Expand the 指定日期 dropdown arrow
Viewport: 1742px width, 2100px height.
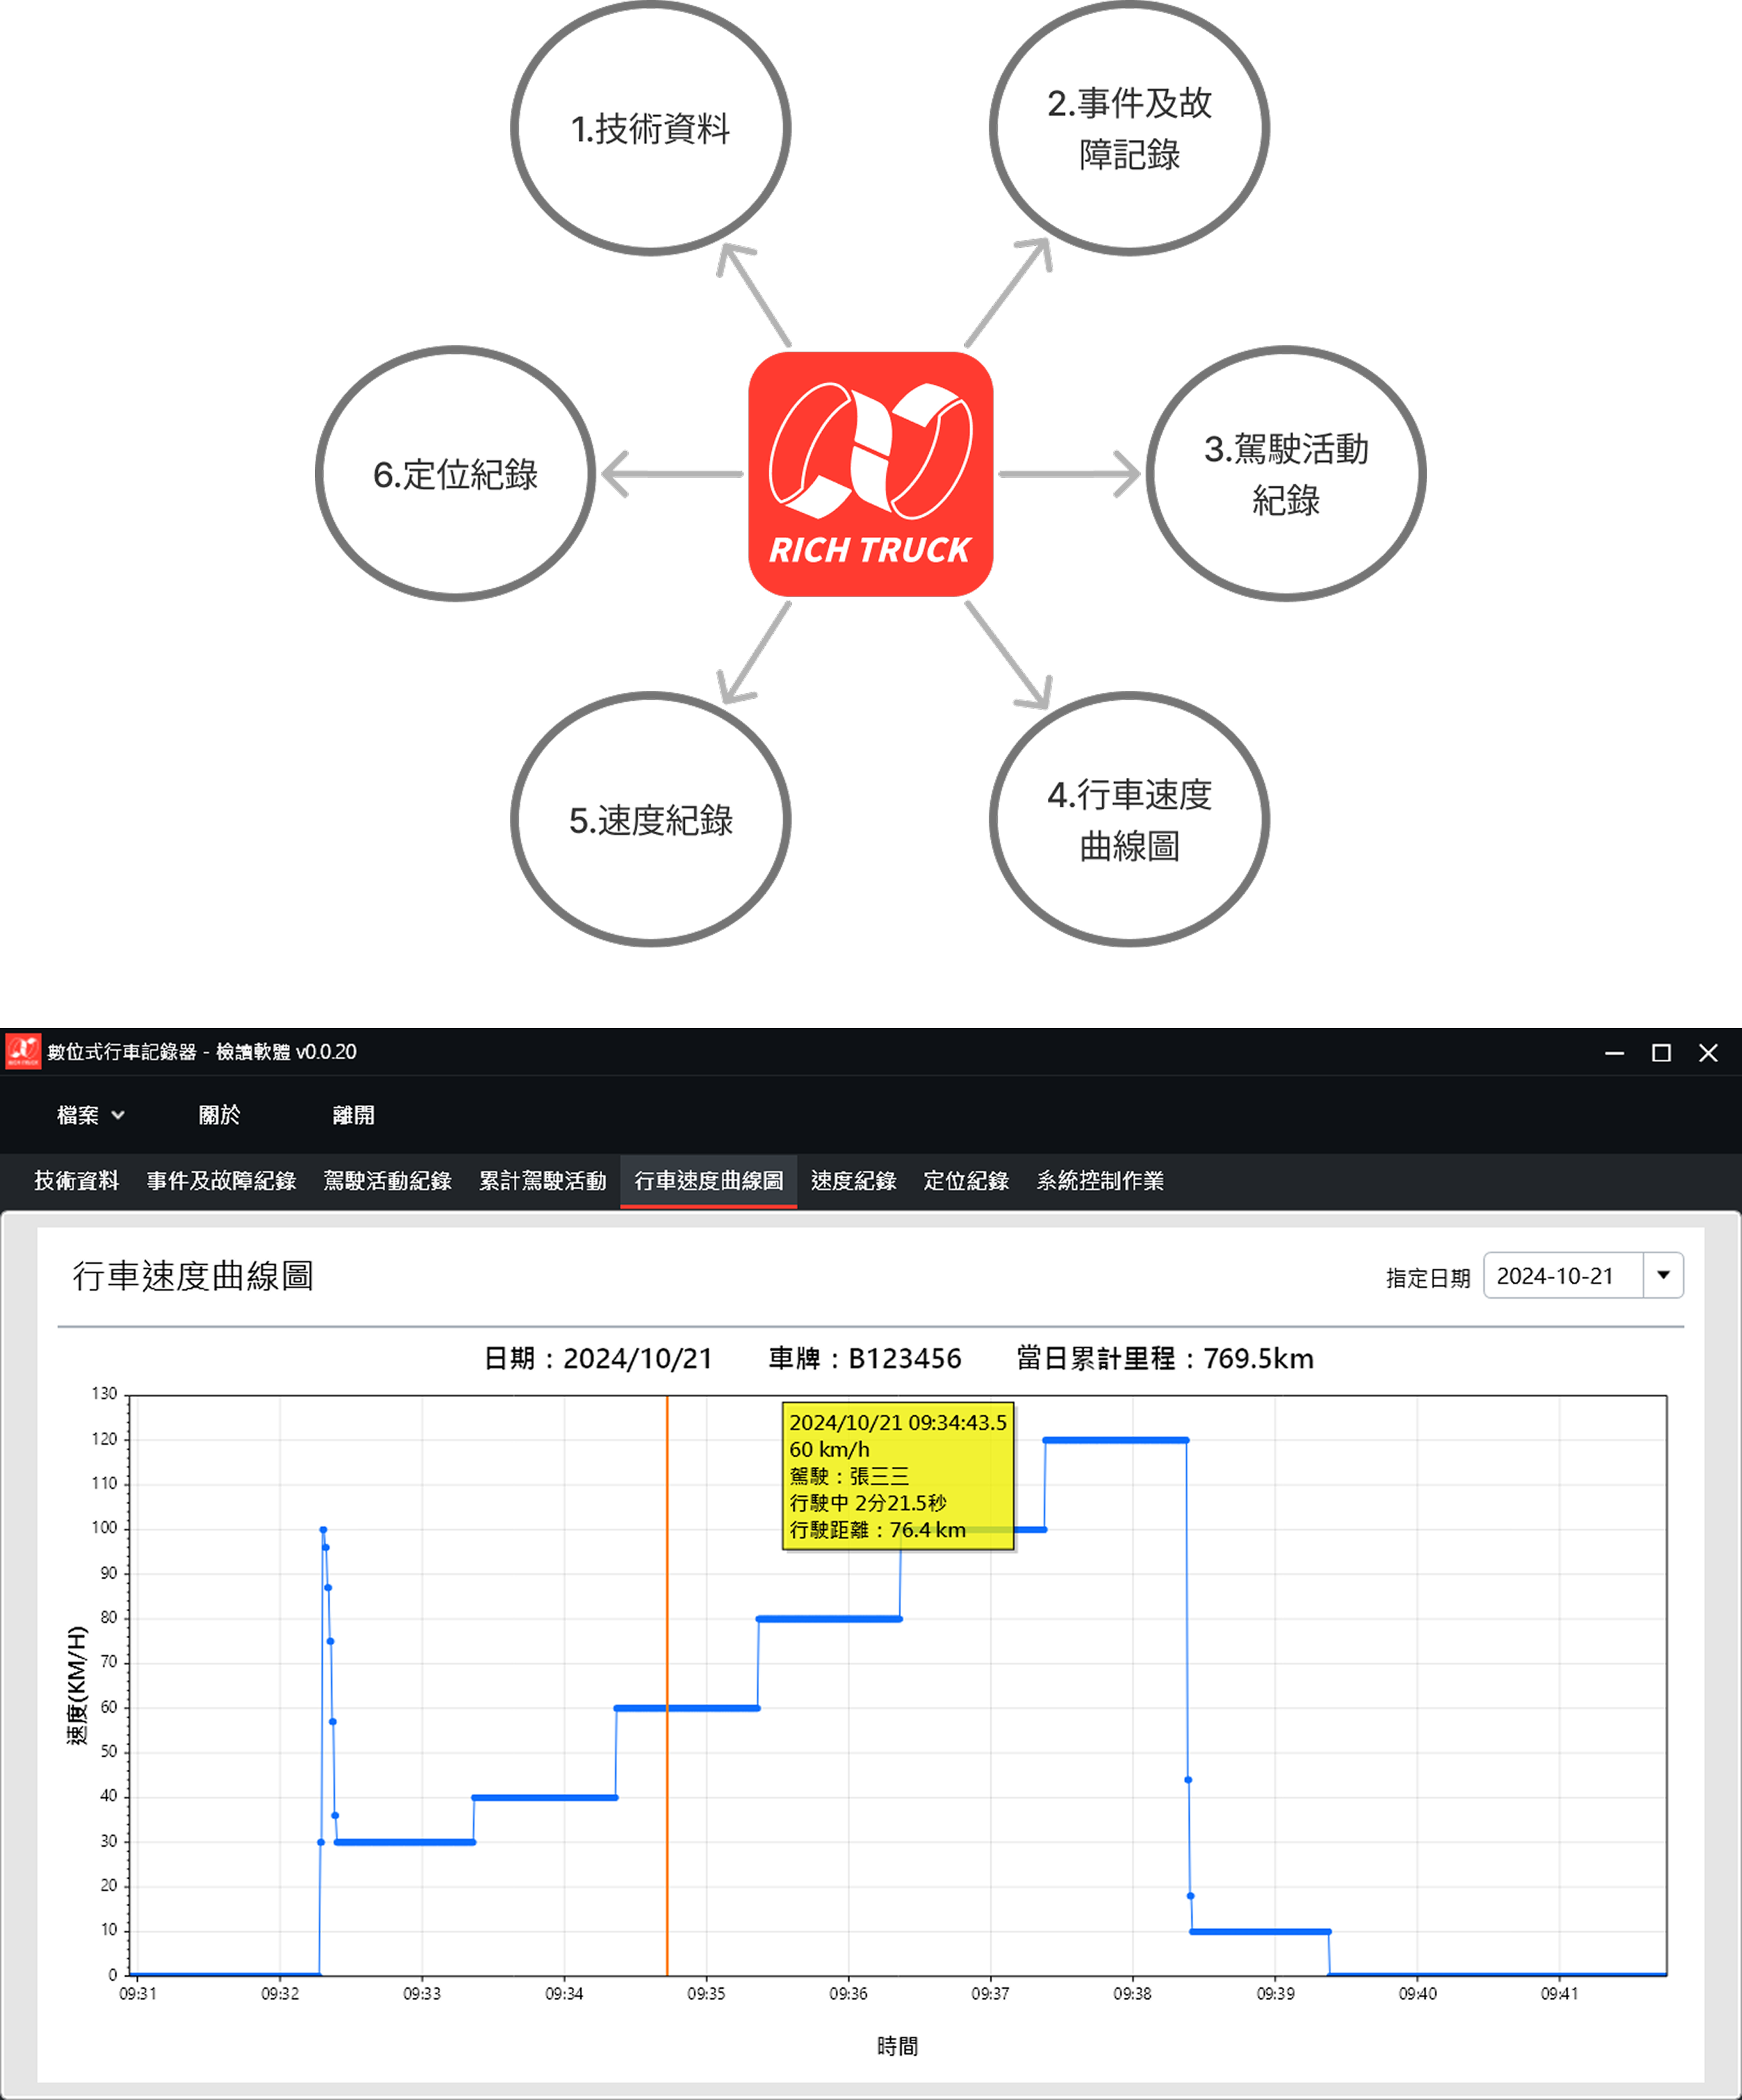click(x=1663, y=1275)
